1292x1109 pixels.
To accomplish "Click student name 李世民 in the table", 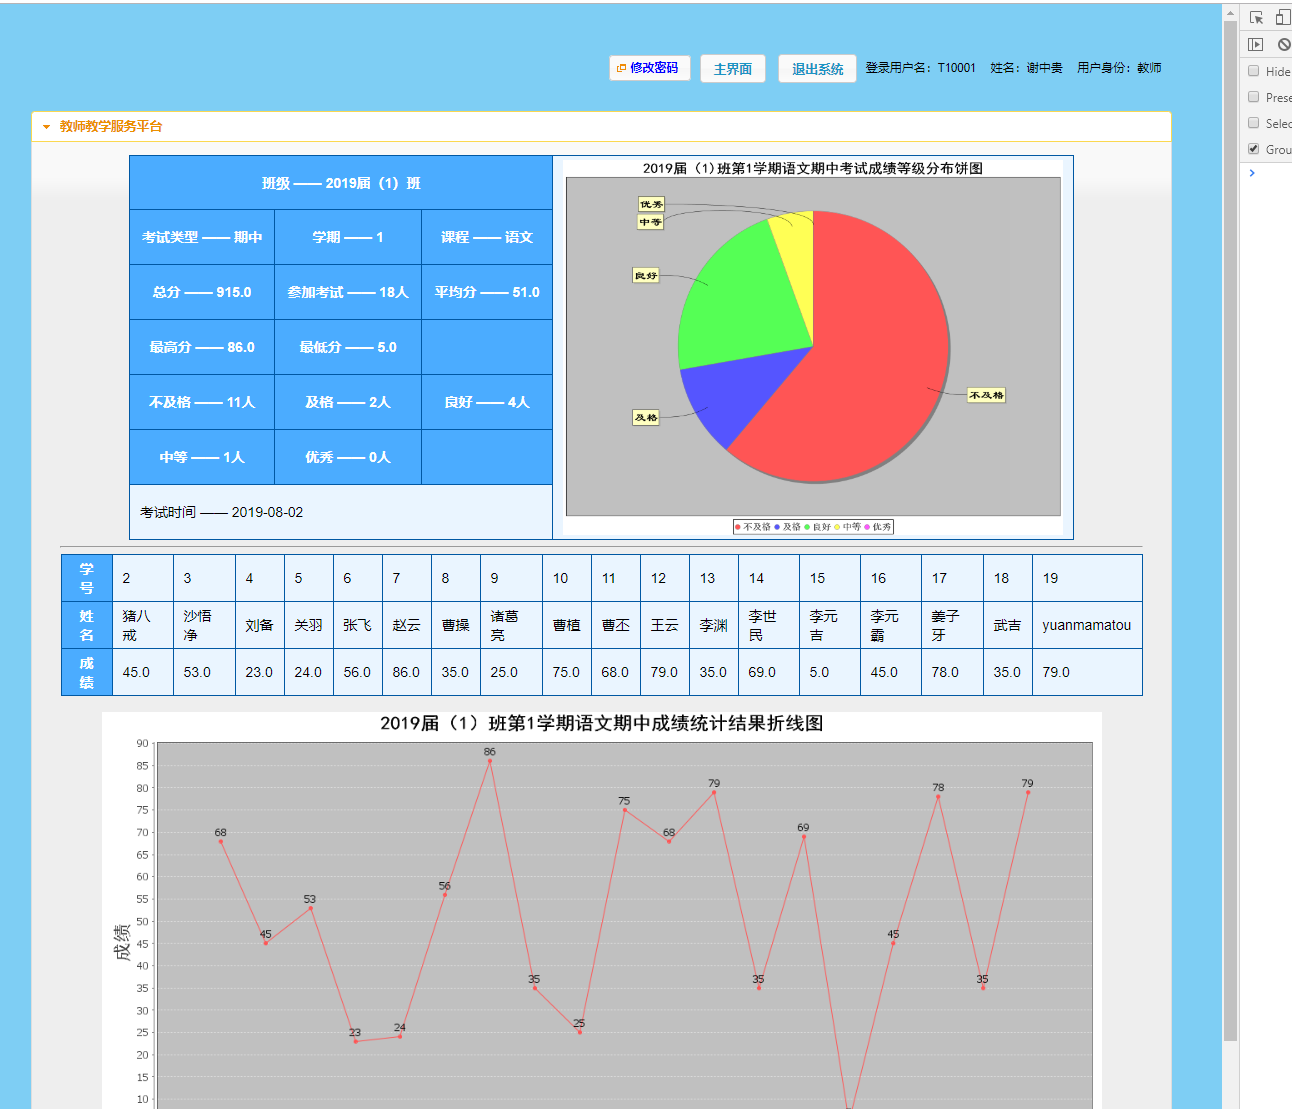I will point(762,625).
